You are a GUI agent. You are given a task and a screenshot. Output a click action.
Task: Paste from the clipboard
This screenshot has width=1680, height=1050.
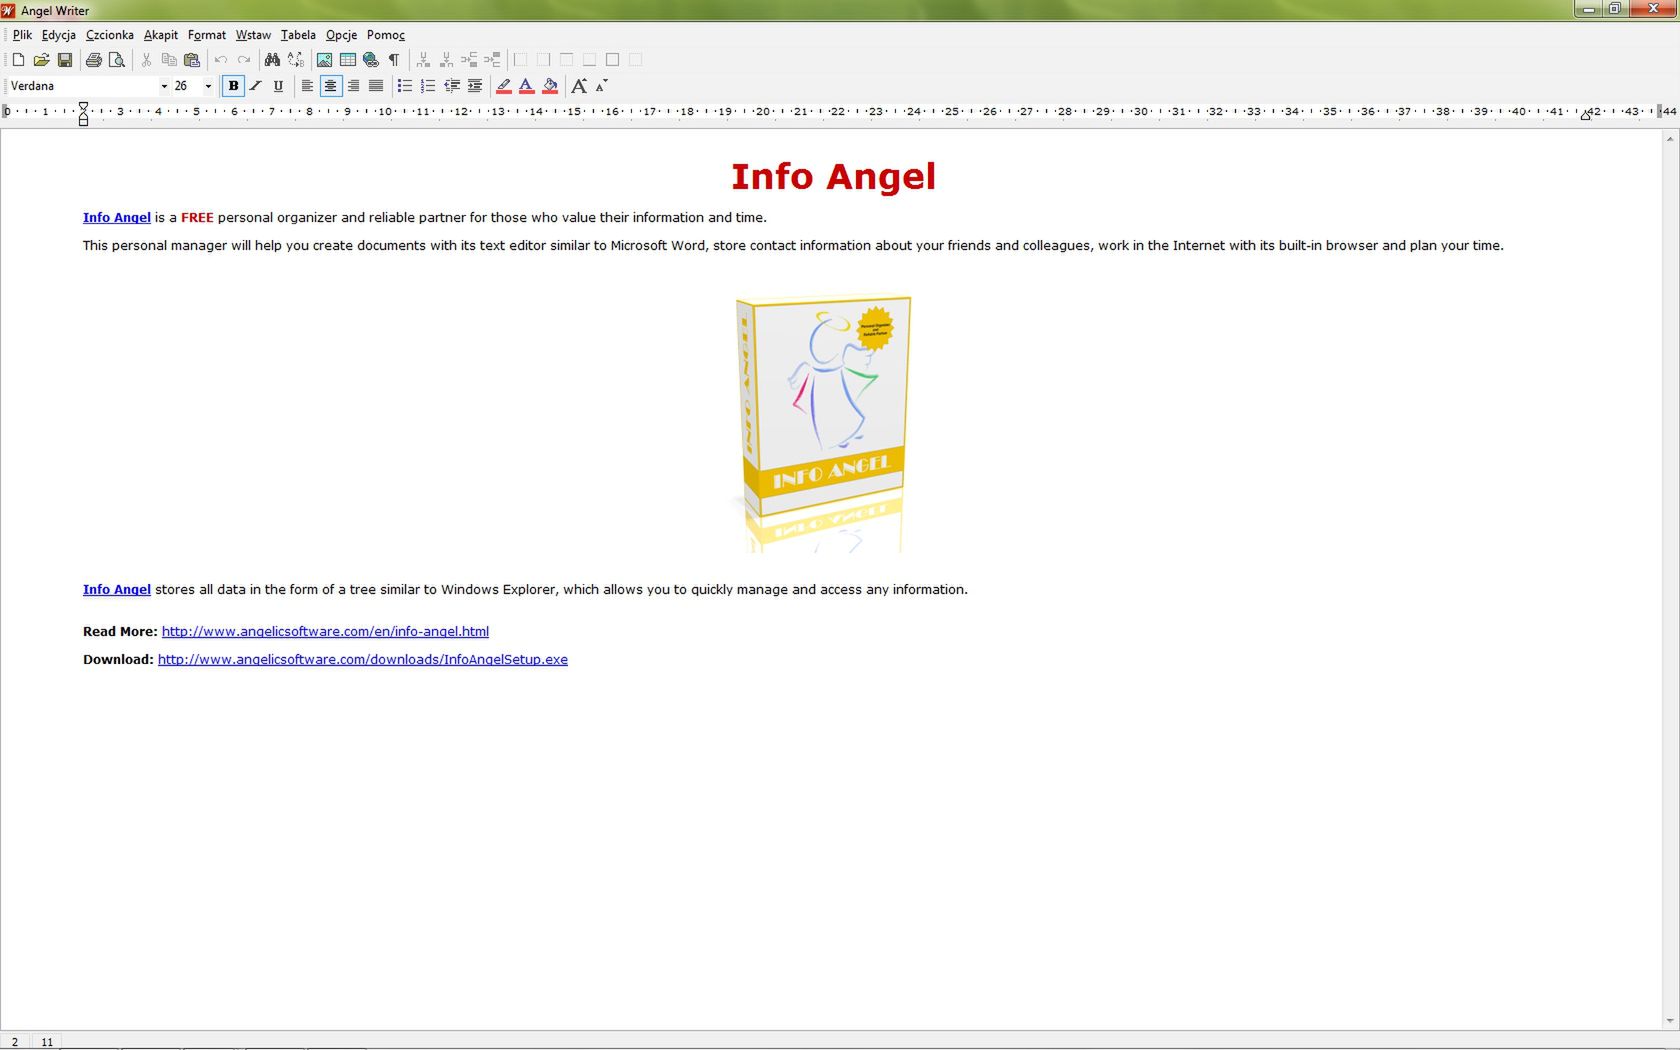tap(191, 59)
